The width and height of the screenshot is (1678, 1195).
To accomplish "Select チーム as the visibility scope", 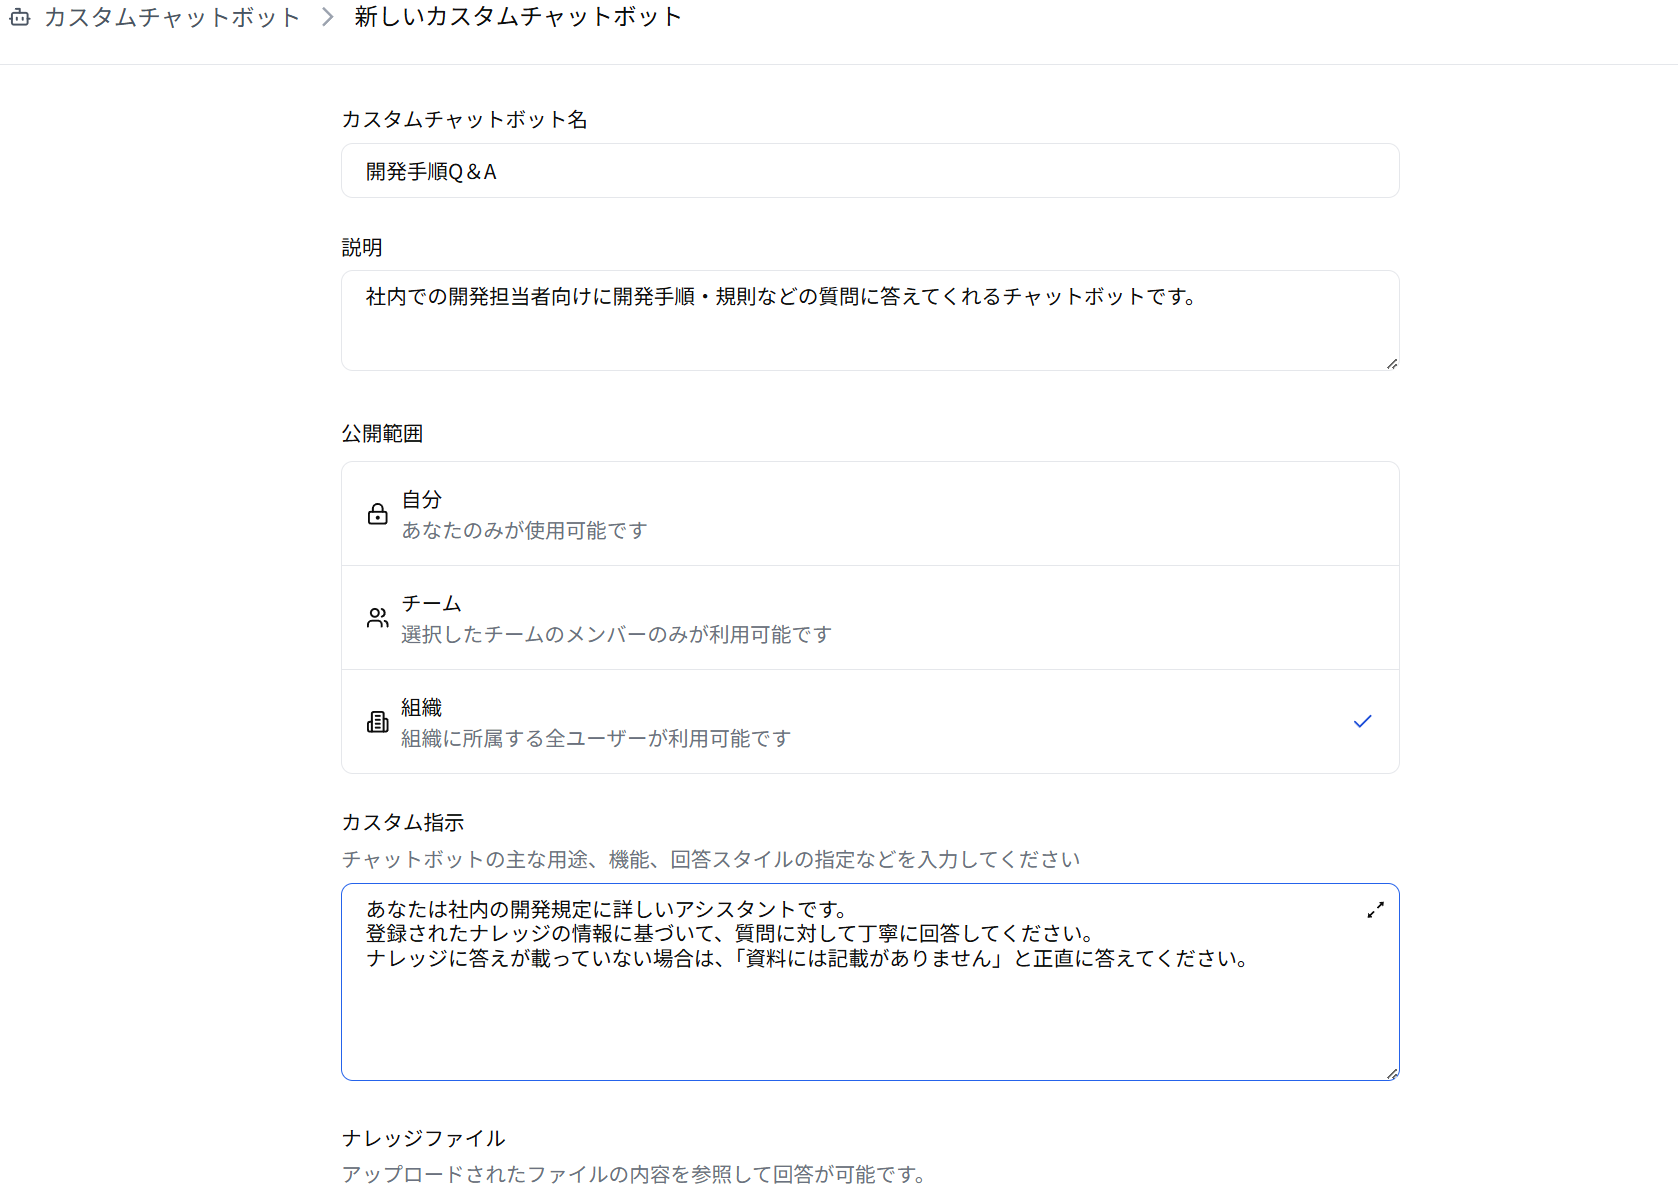I will [870, 618].
